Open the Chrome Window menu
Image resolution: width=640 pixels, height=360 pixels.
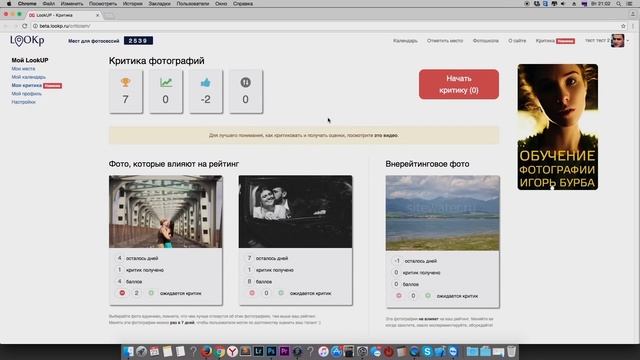tap(221, 4)
